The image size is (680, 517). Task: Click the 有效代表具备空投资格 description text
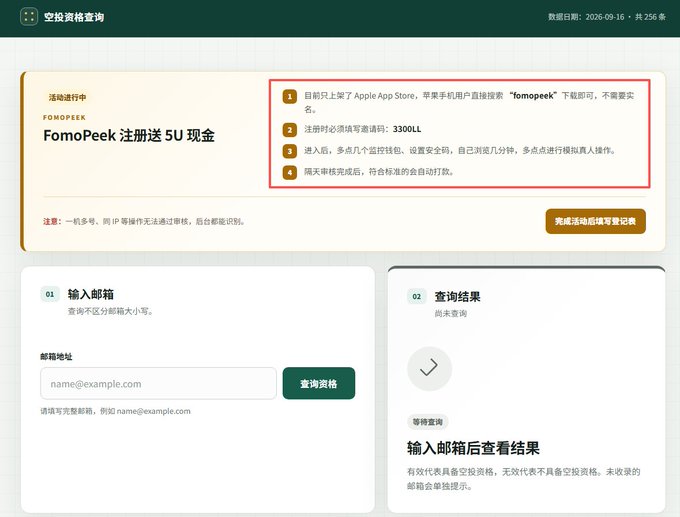523,479
